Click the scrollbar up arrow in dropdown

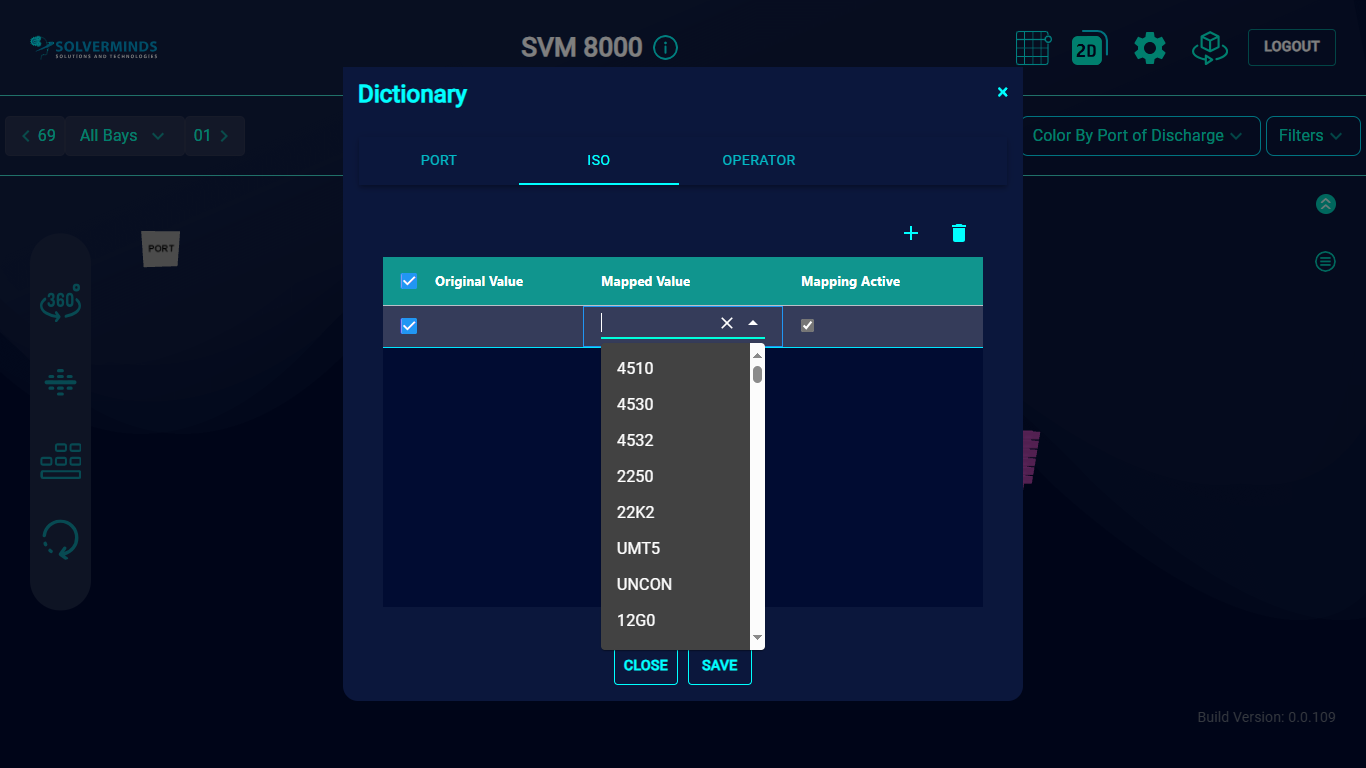757,355
